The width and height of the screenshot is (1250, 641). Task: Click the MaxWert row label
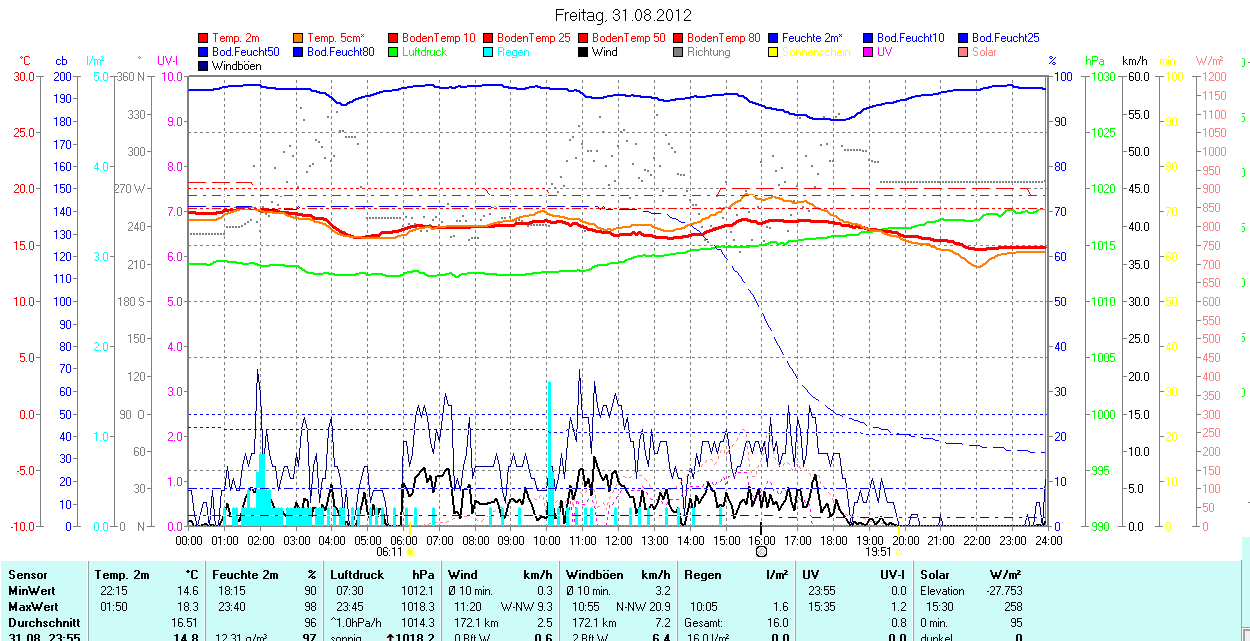[33, 607]
